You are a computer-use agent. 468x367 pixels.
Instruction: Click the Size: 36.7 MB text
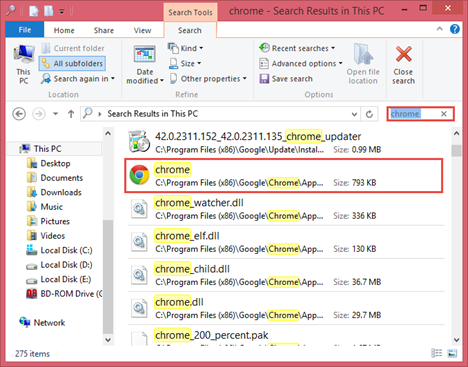(x=357, y=282)
